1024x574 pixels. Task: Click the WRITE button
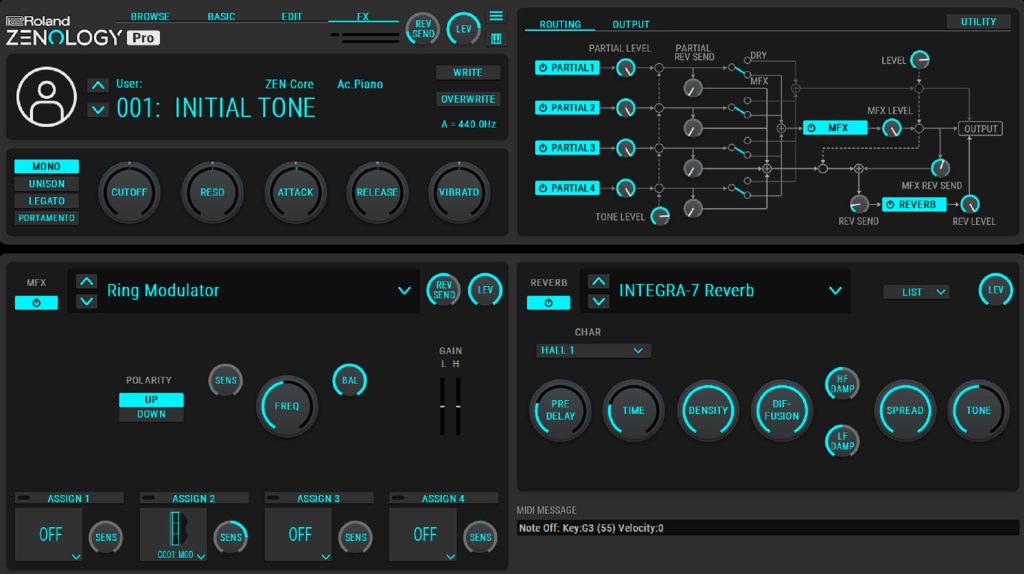point(468,73)
